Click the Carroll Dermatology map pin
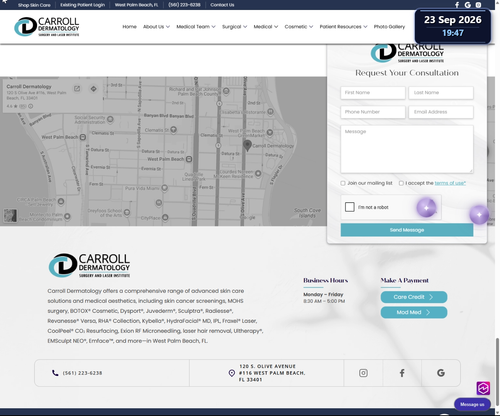The width and height of the screenshot is (500, 416). click(x=247, y=145)
